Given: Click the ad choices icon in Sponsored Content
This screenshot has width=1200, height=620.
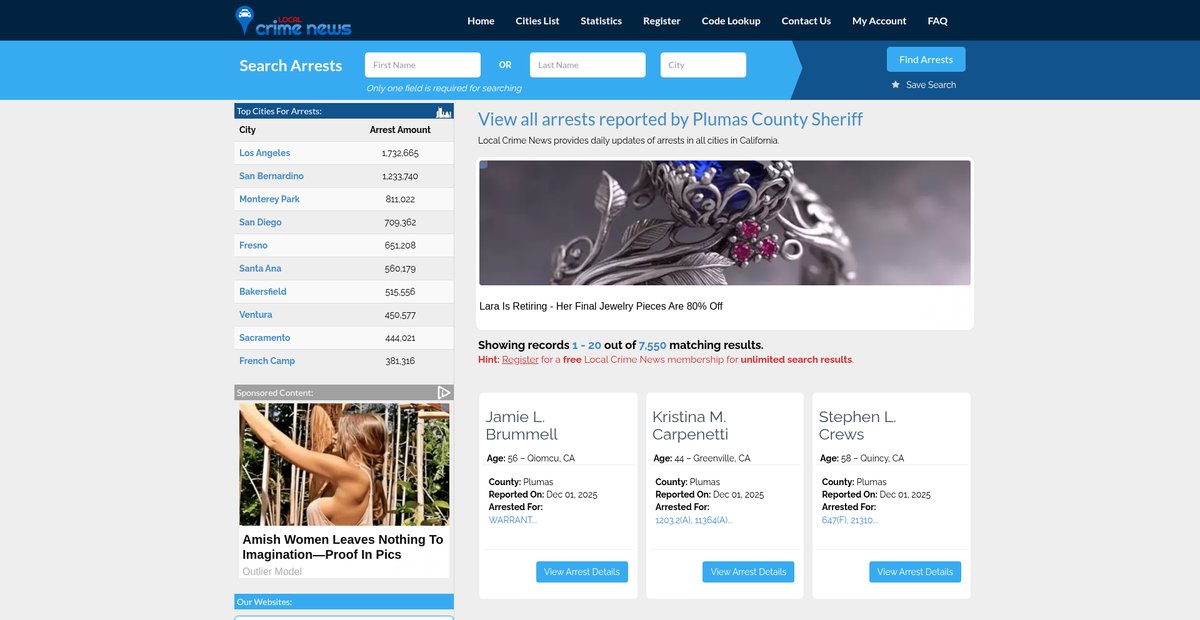Looking at the screenshot, I should click(x=445, y=393).
